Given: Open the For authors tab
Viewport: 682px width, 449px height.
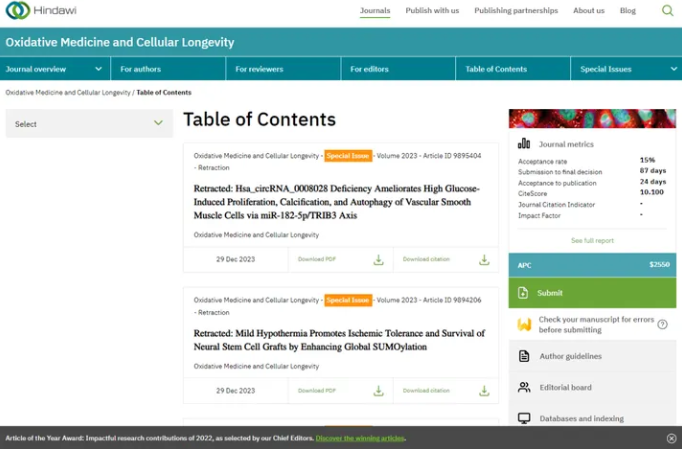Looking at the screenshot, I should (x=168, y=69).
